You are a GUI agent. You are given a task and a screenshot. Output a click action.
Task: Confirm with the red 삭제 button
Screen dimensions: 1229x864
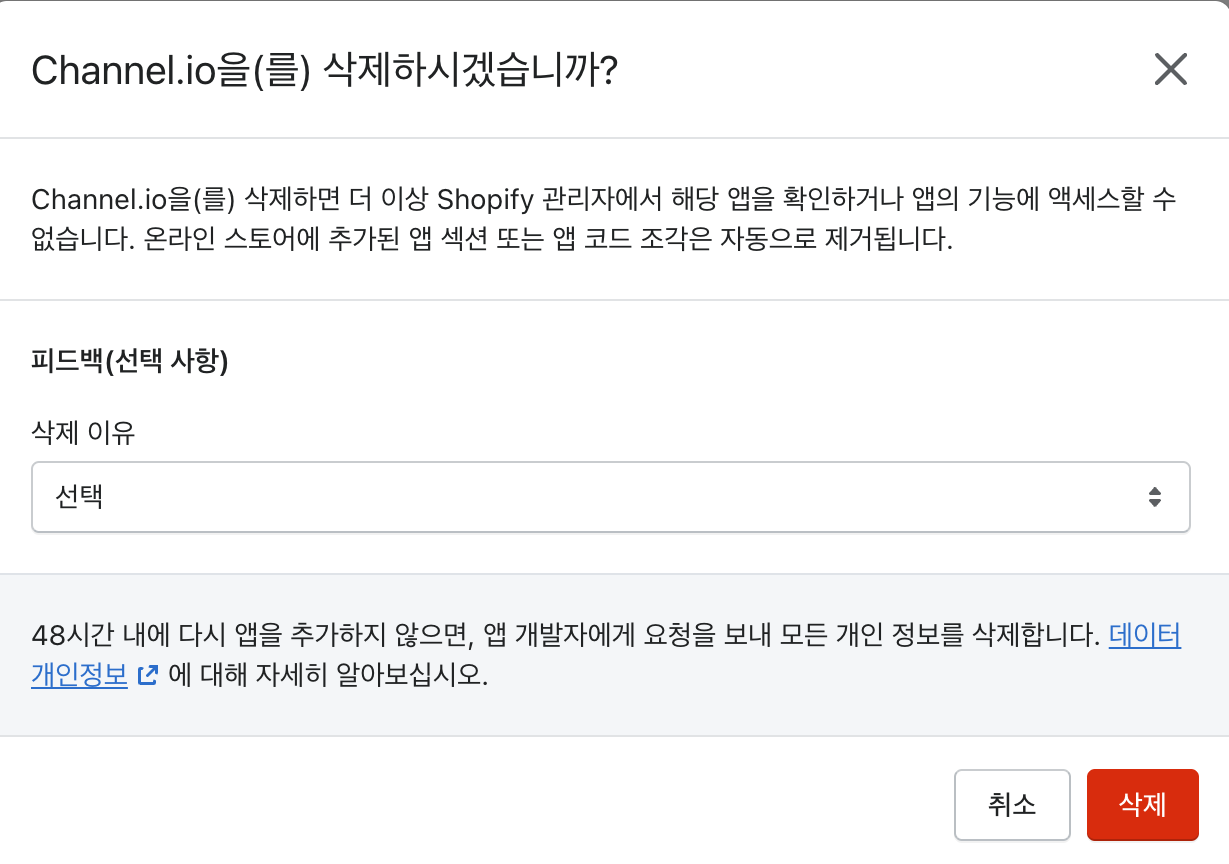click(x=1142, y=805)
